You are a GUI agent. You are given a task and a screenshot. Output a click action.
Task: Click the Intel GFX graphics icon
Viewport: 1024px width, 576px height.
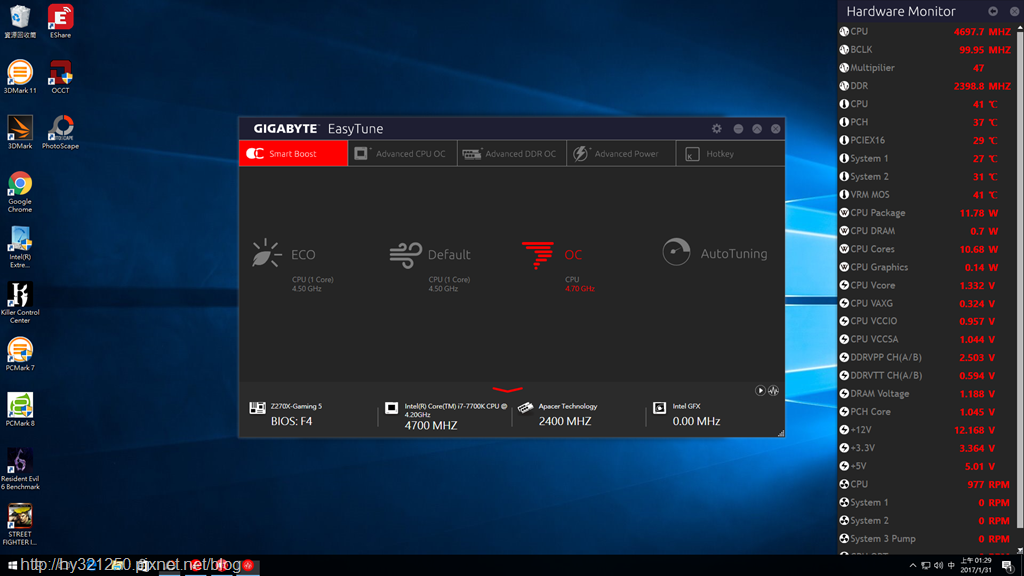tap(660, 408)
